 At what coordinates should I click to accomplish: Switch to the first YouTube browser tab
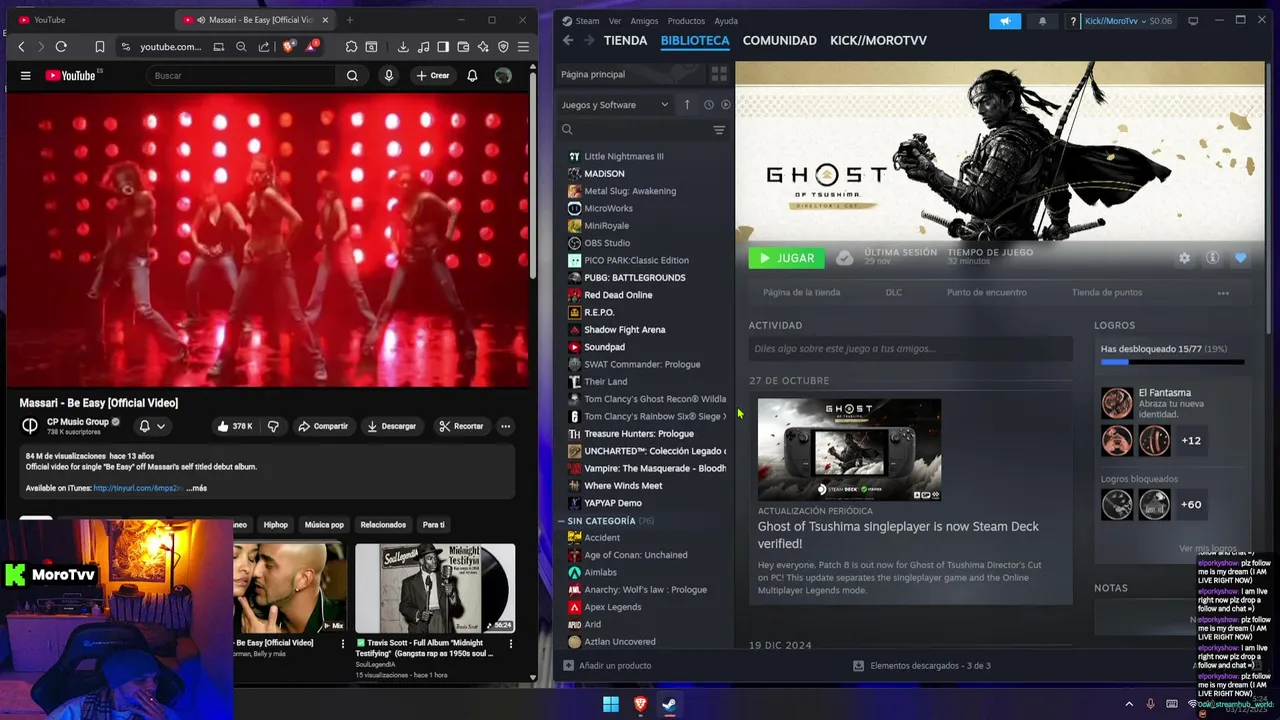(88, 20)
